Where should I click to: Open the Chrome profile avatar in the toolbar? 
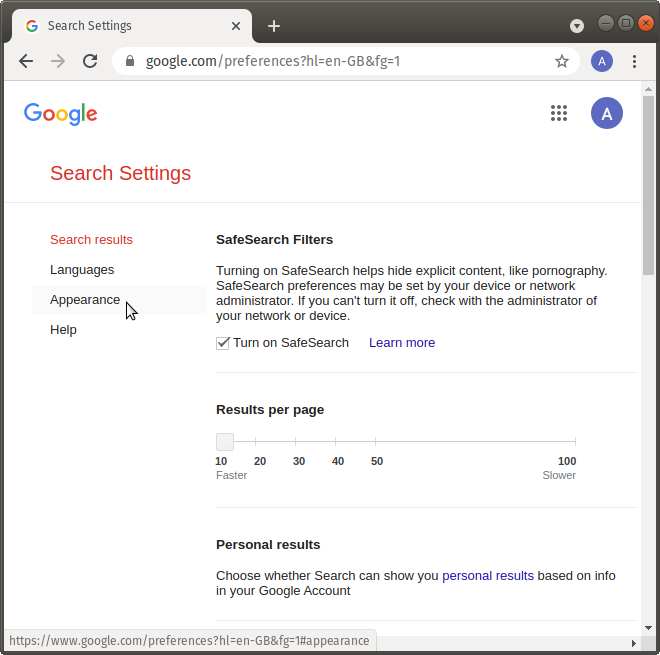click(x=602, y=61)
